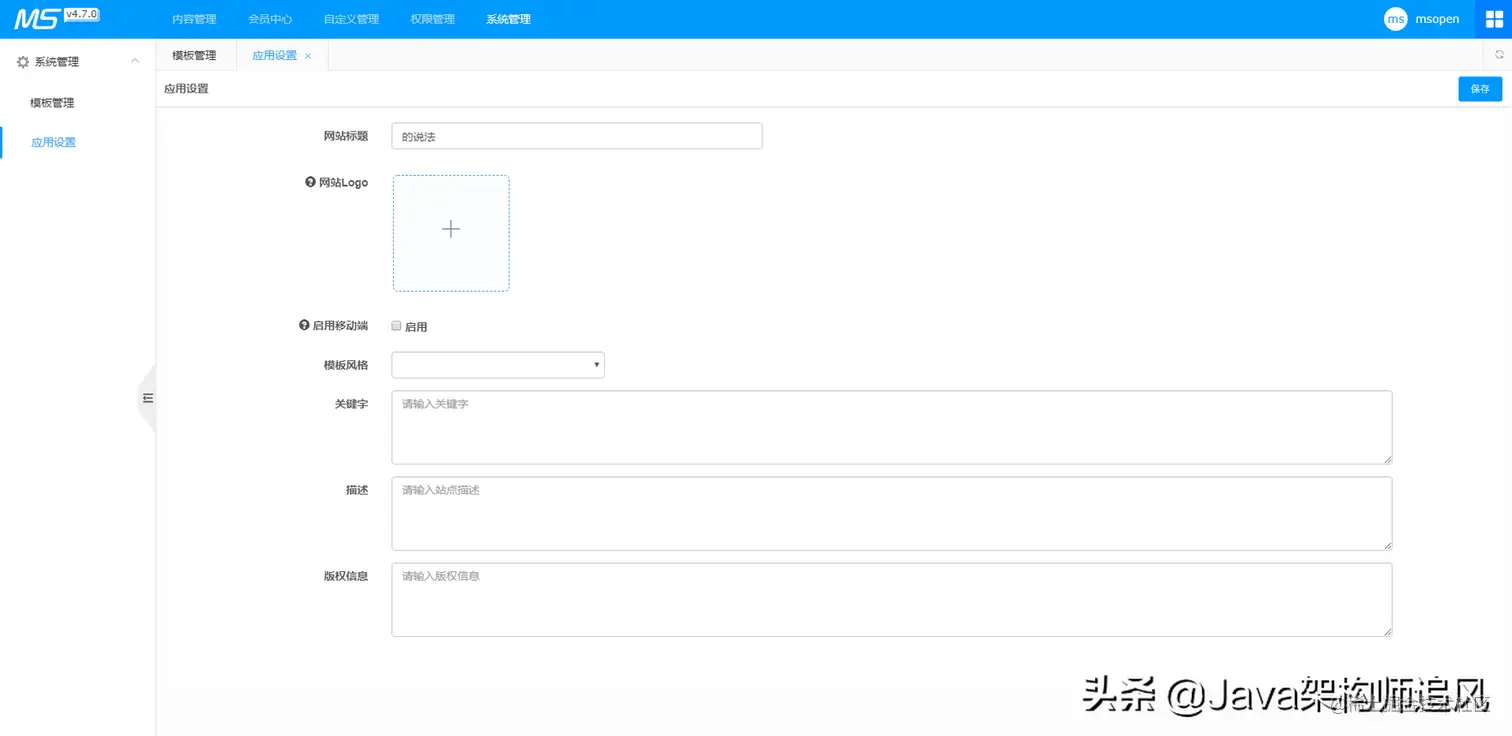The image size is (1512, 736).
Task: Click the gear icon beside 系统管理
Action: point(22,60)
